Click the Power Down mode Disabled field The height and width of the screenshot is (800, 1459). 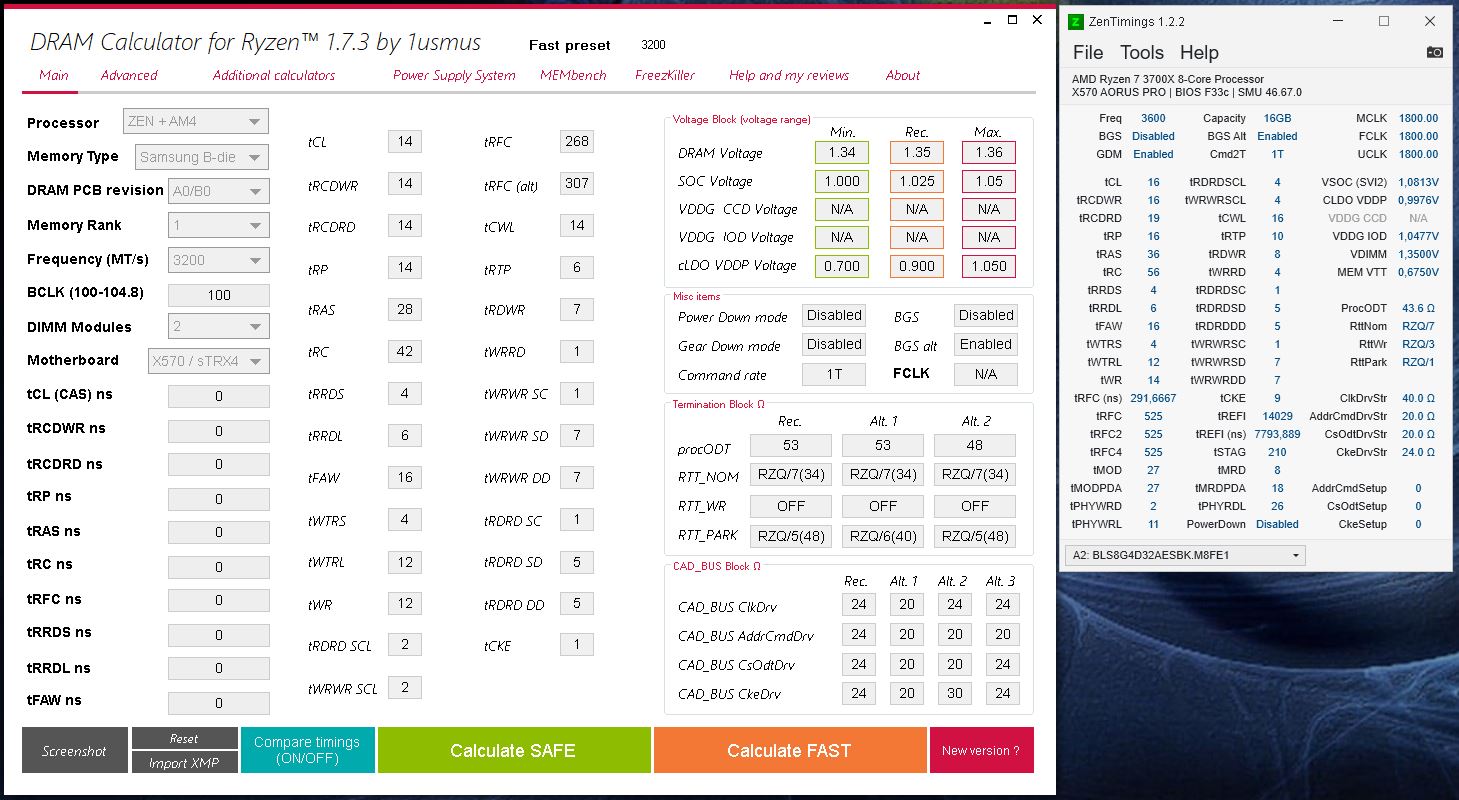pyautogui.click(x=834, y=315)
